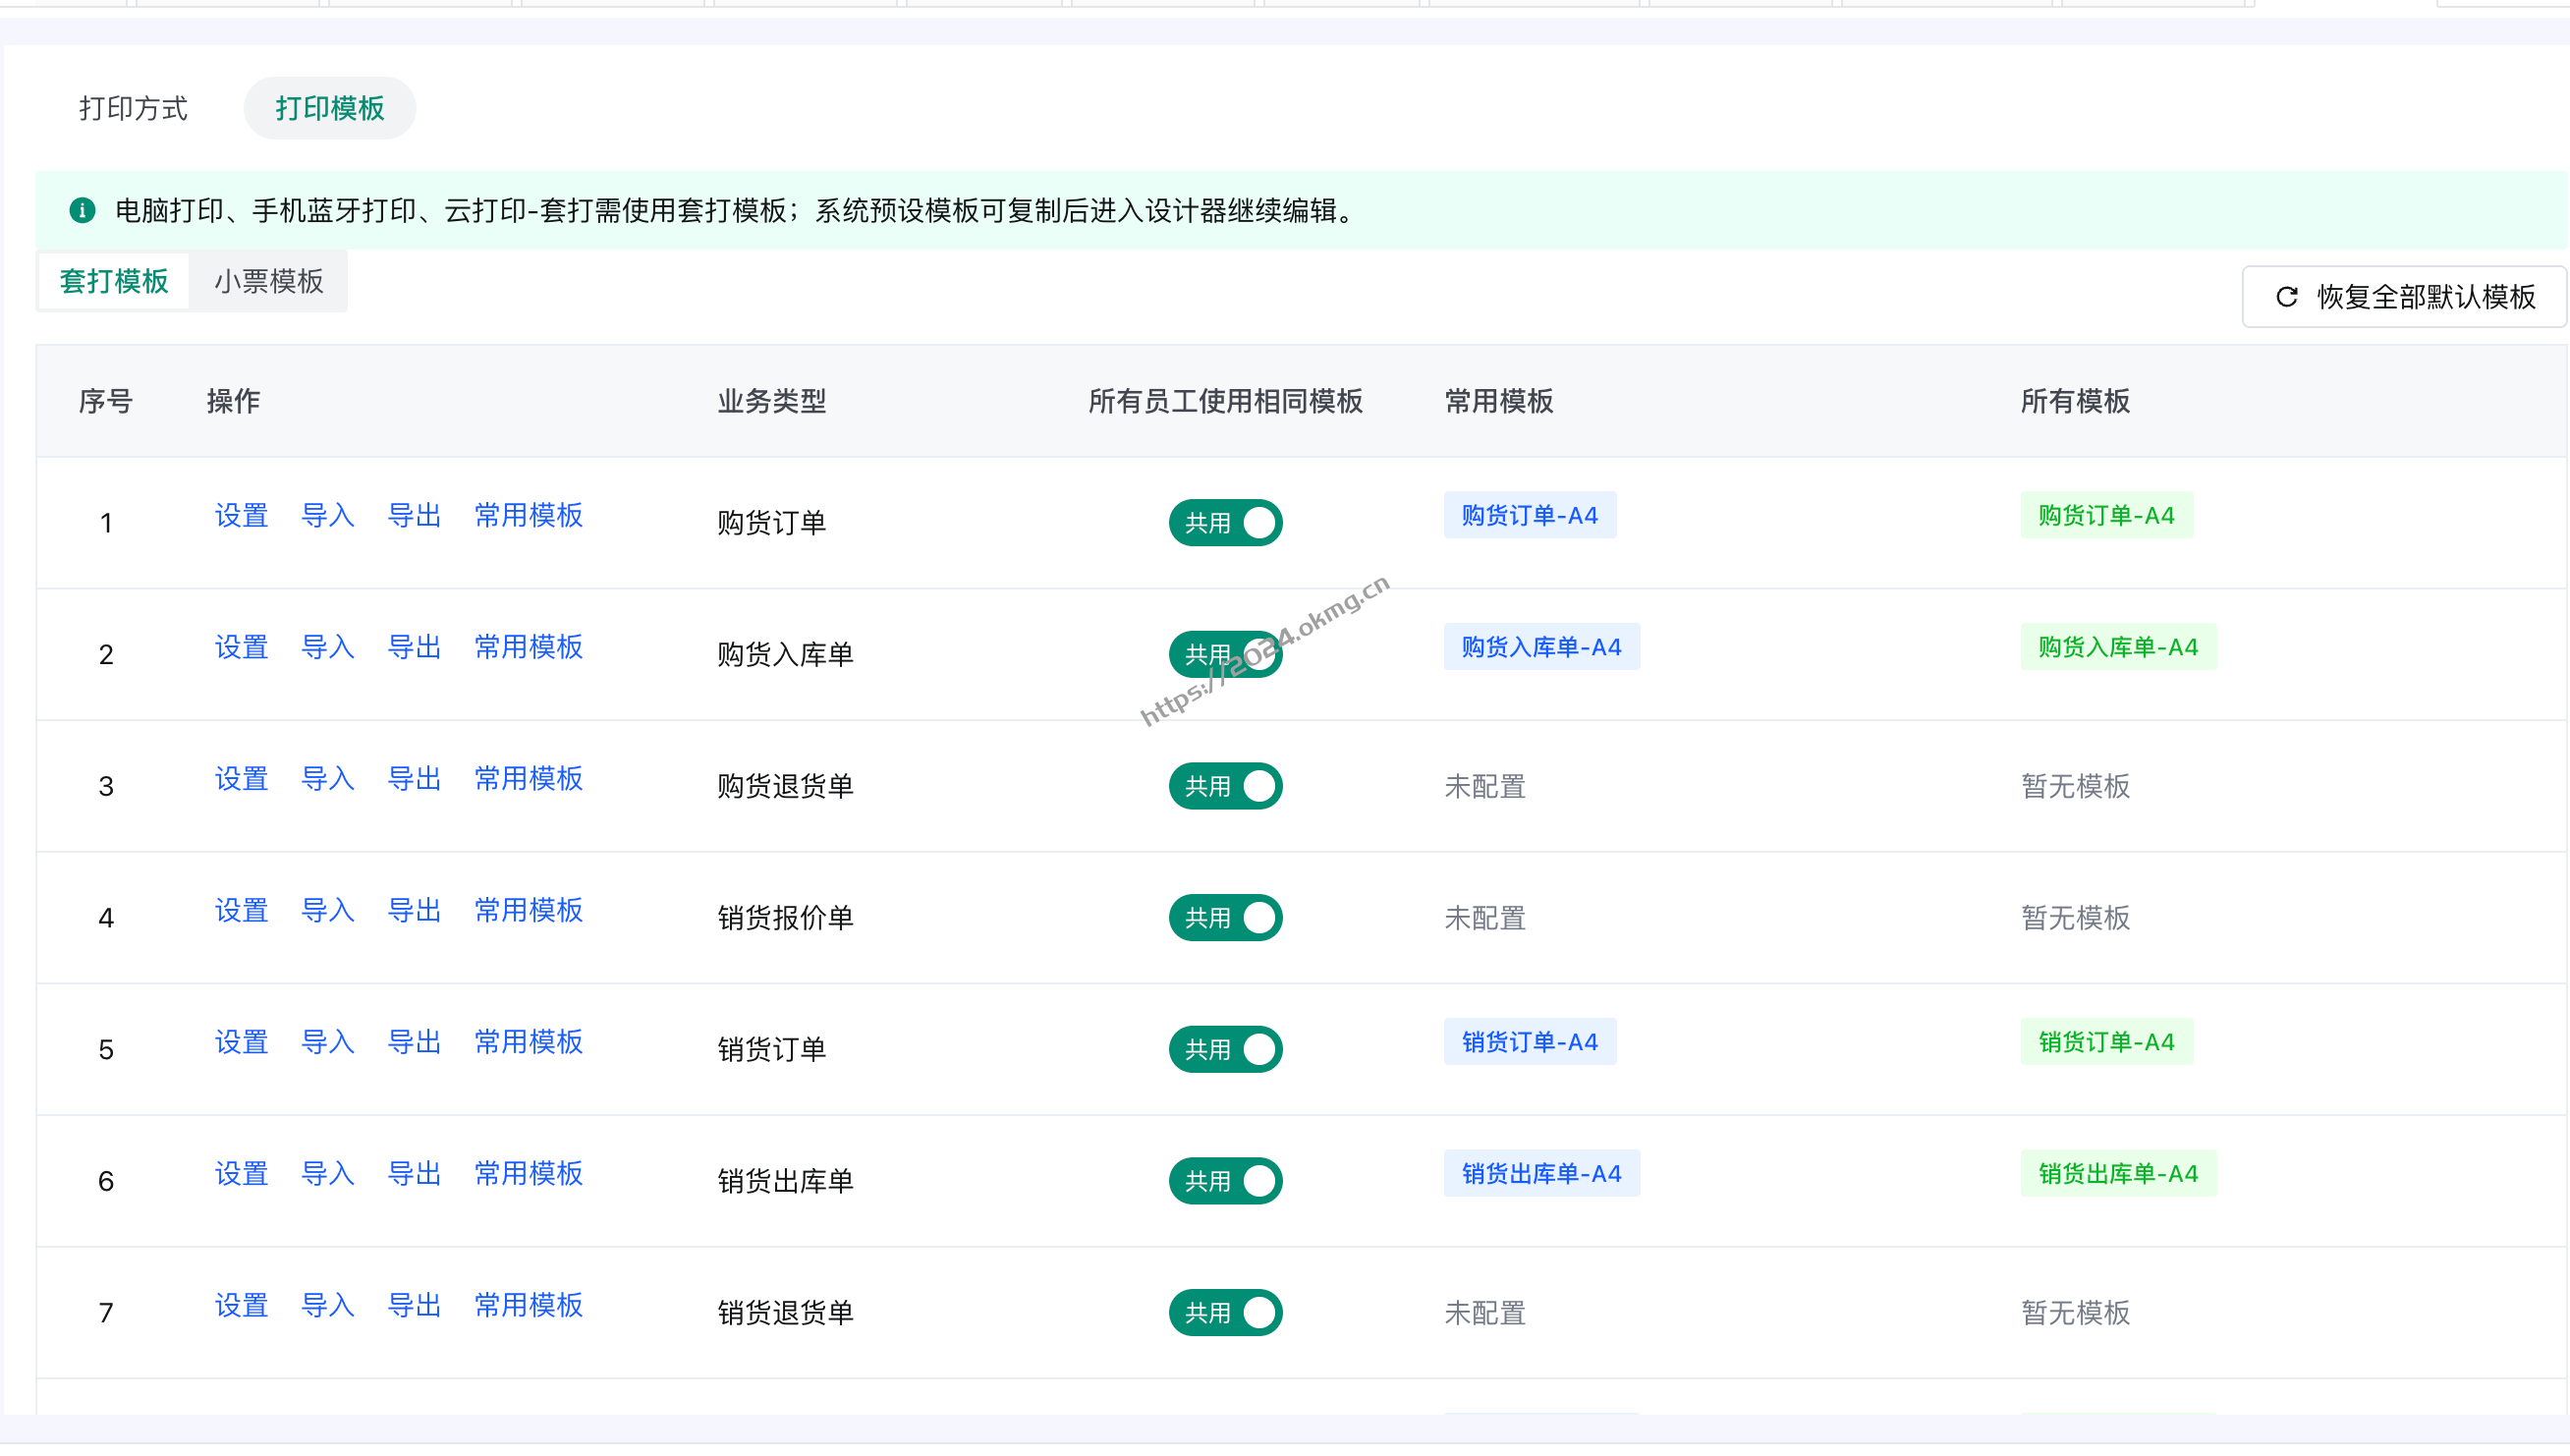The image size is (2570, 1456).
Task: Click the green 销货订单-A4 template tag
Action: (x=2107, y=1042)
